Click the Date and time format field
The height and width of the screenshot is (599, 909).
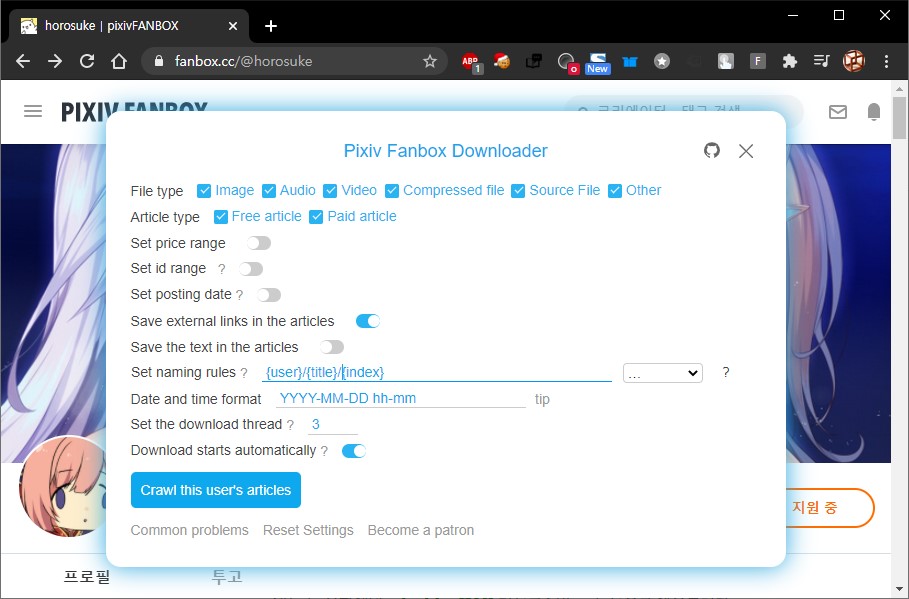[401, 398]
